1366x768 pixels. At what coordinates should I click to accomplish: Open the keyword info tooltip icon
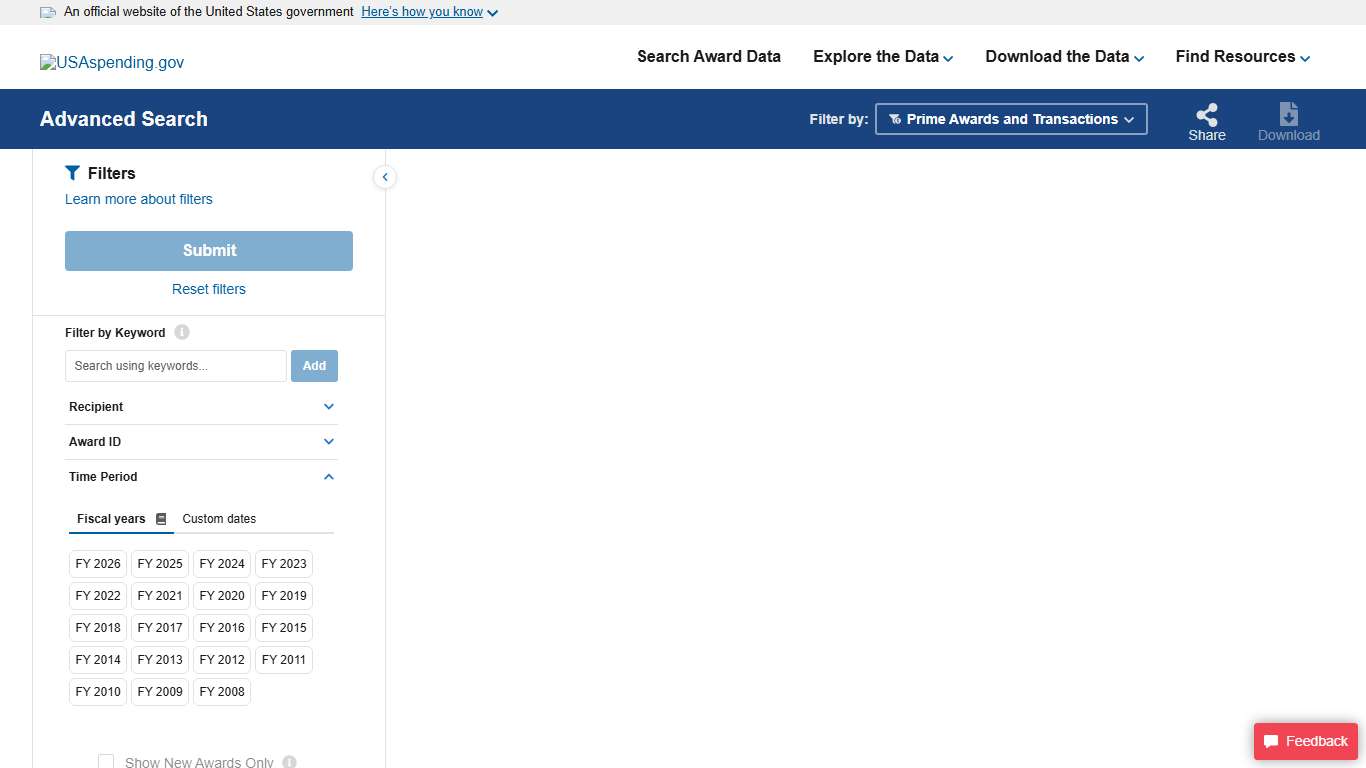pos(182,332)
